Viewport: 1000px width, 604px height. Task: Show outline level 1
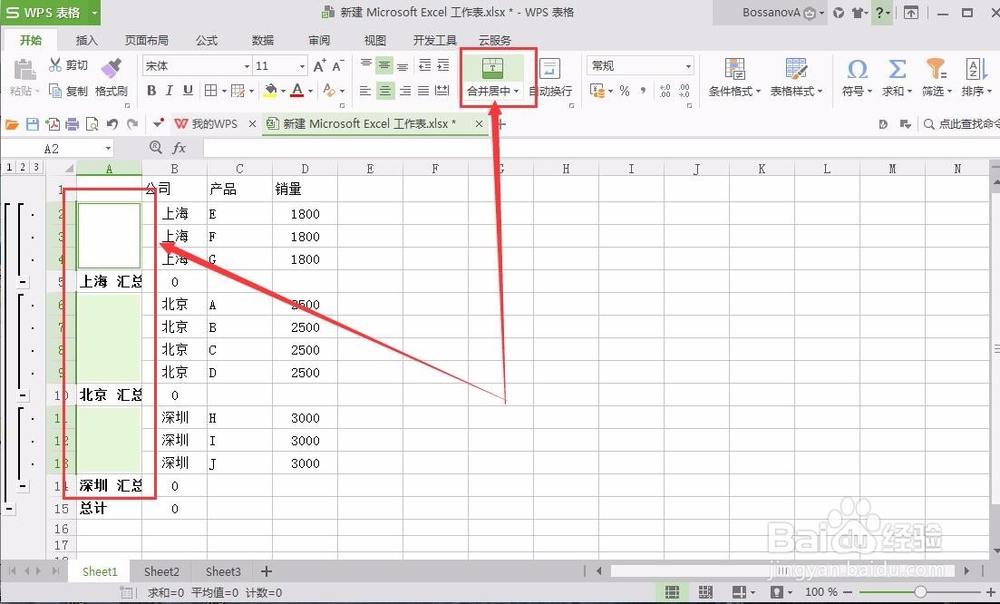click(x=9, y=168)
